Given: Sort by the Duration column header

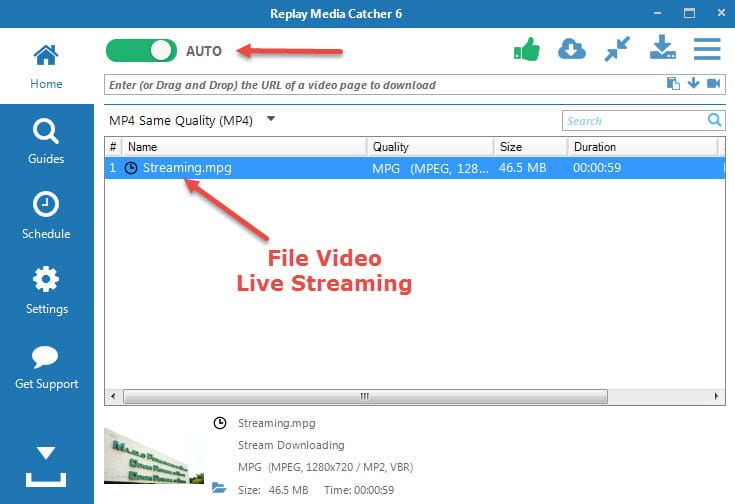Looking at the screenshot, I should (643, 147).
